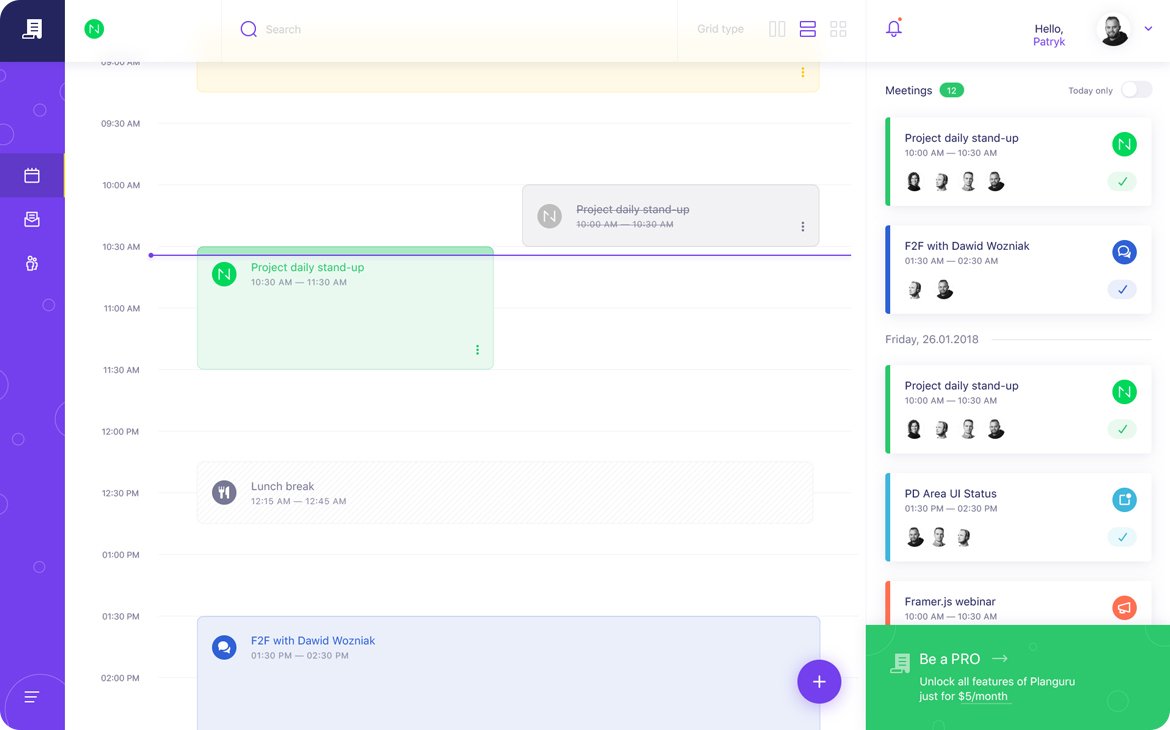Click teal icon on PD Area UI Status card
This screenshot has height=730, width=1170.
tap(1124, 499)
